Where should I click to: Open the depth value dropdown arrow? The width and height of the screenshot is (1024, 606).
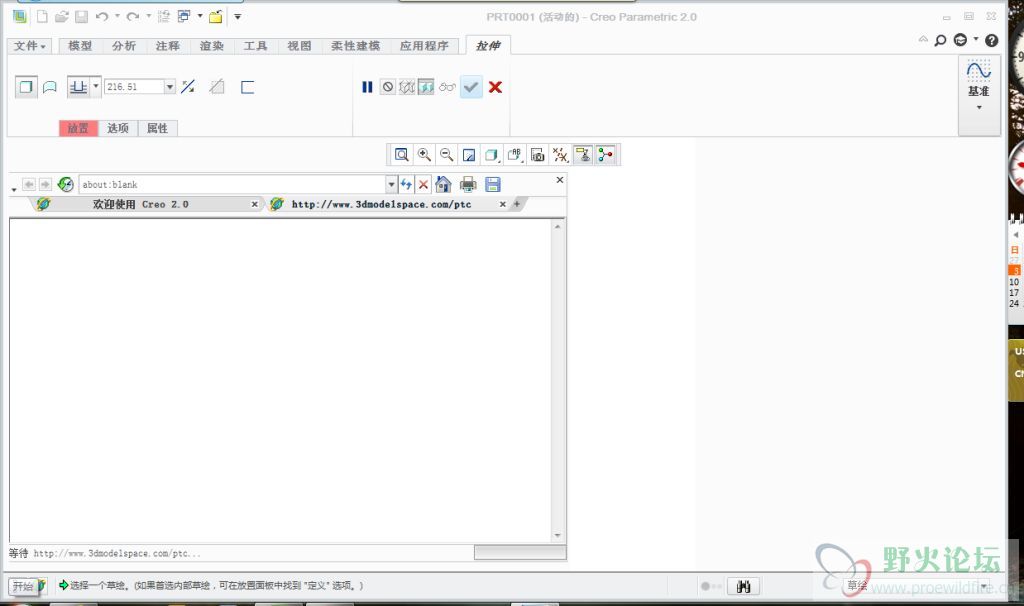(170, 86)
